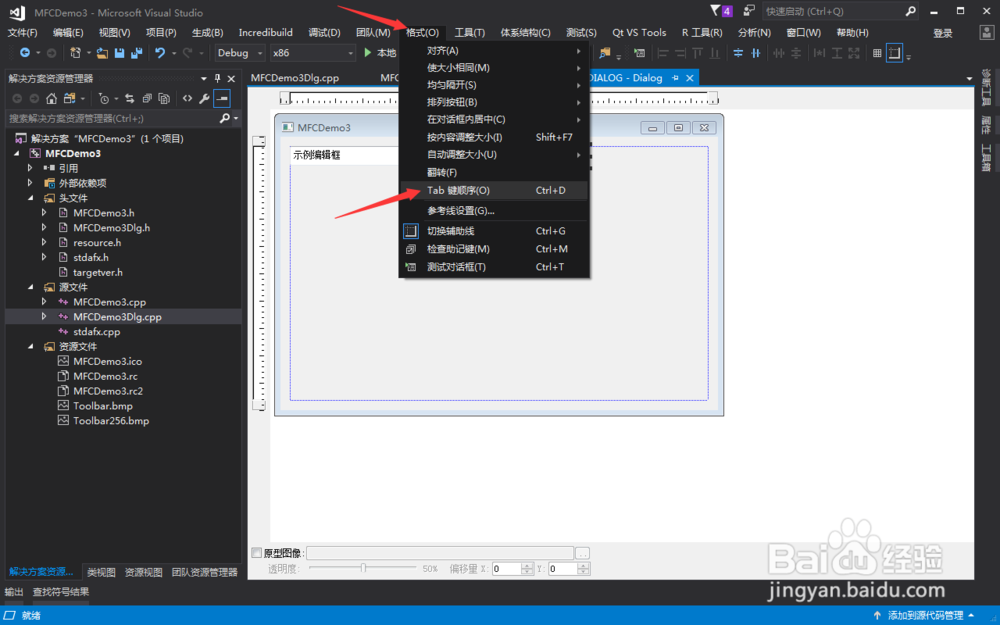
Task: Start debugging with the green play icon
Action: point(367,53)
